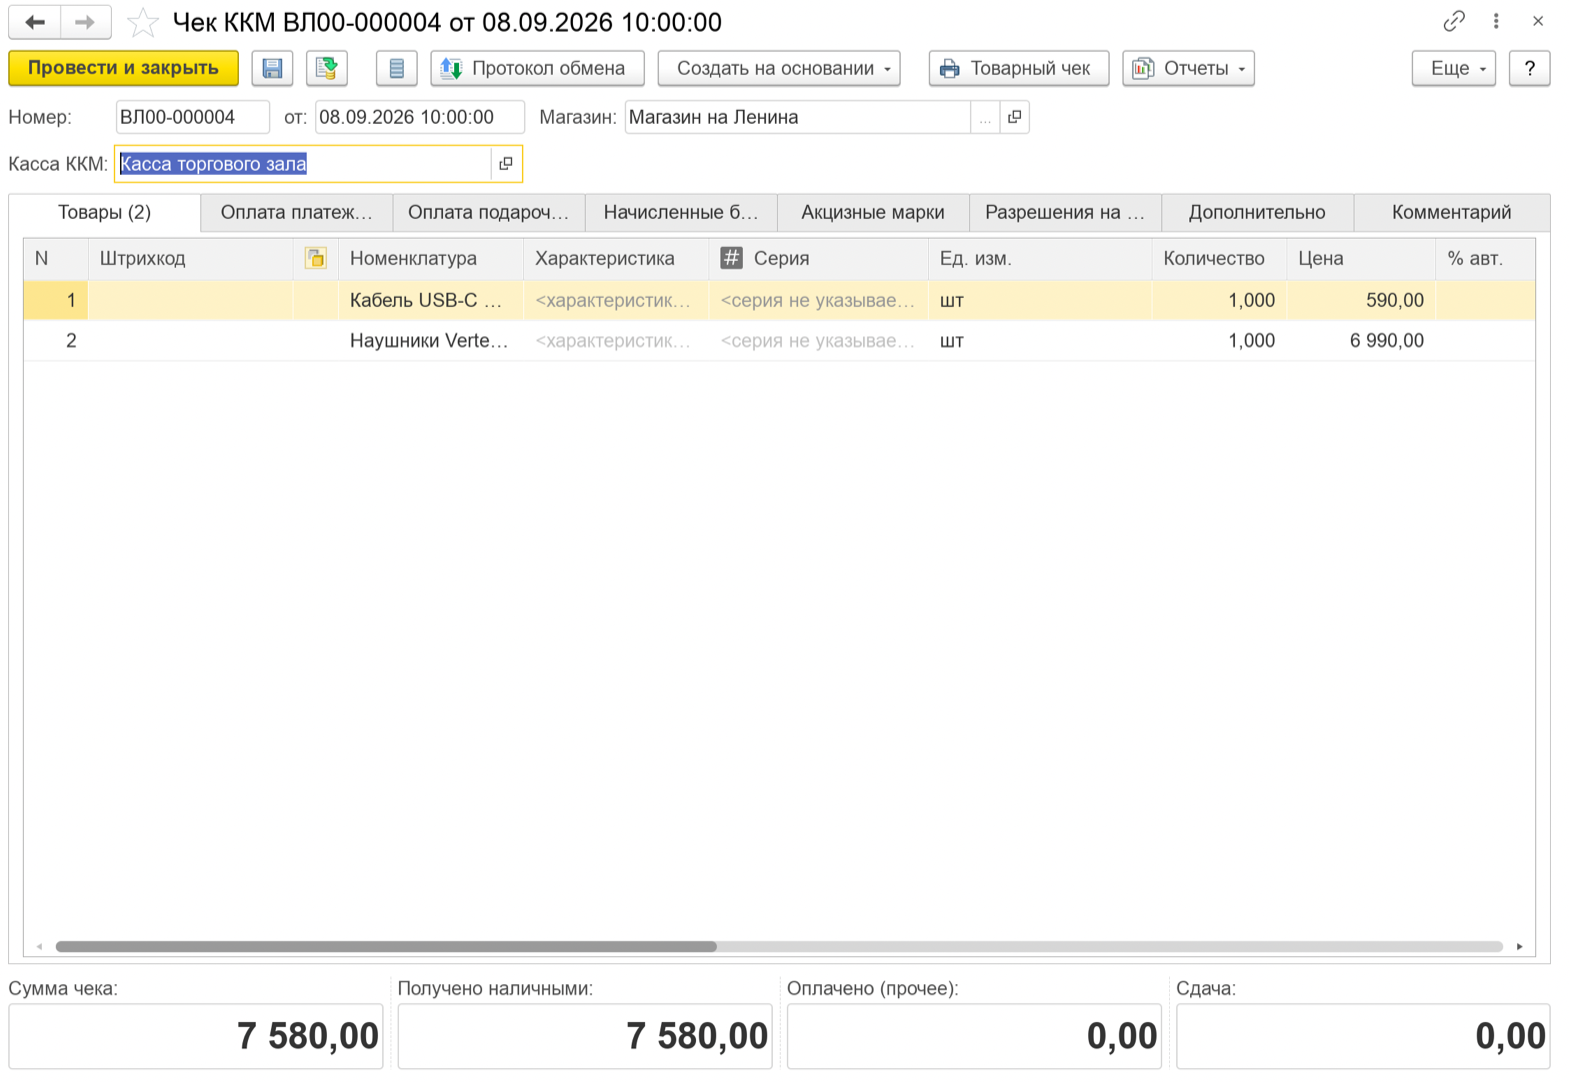
Task: Switch to Оплата платеж… tab
Action: pyautogui.click(x=296, y=212)
